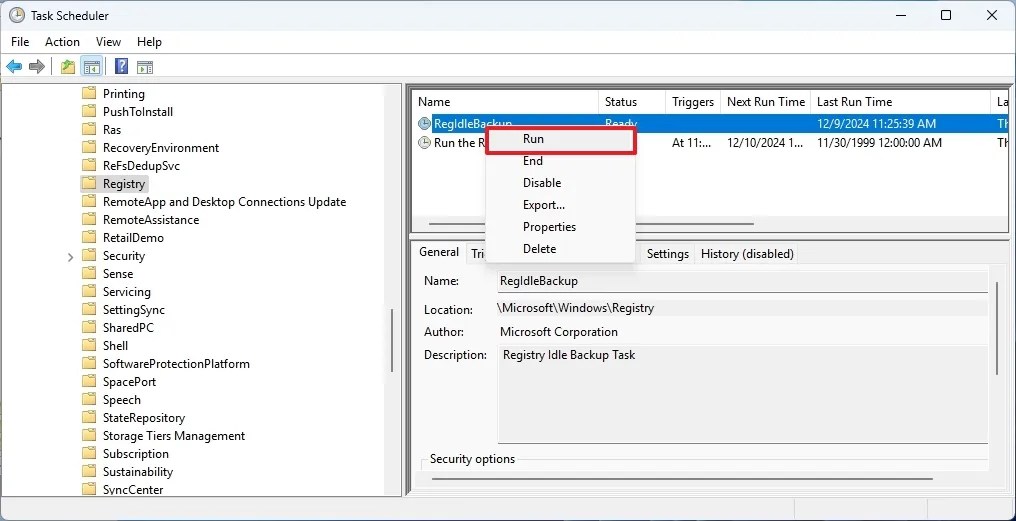Click the Name field showing RegIdleBackup

tap(743, 281)
